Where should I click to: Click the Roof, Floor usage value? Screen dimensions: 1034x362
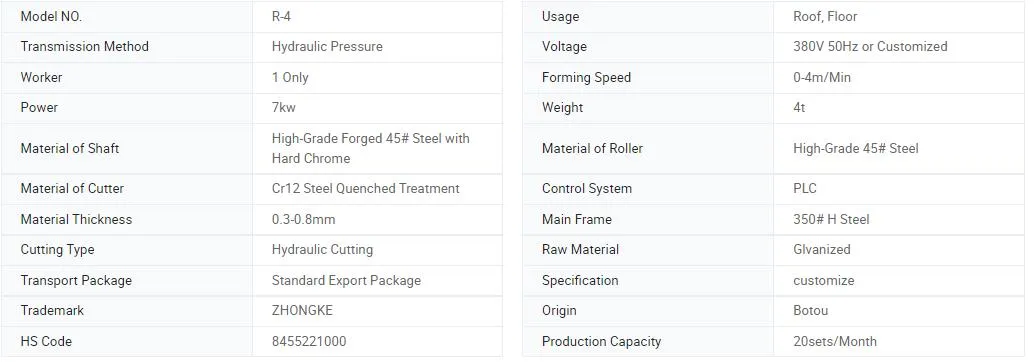click(825, 16)
